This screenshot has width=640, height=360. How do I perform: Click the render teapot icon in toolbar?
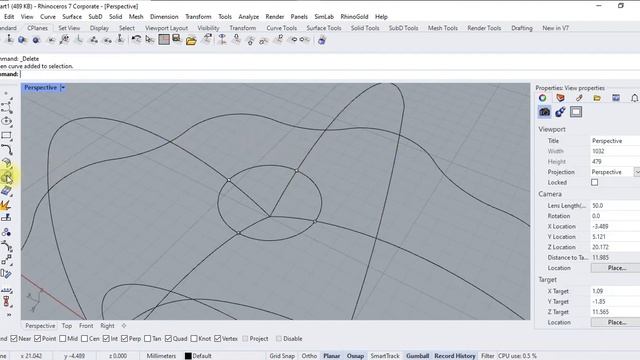tap(322, 40)
